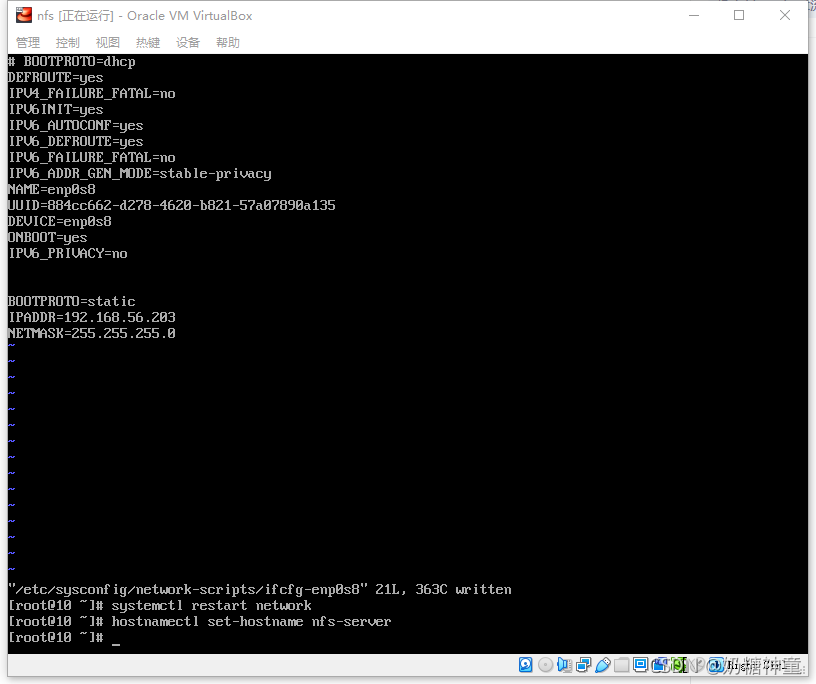Click the UUID=884cc662 line
This screenshot has width=816, height=684.
click(x=172, y=205)
